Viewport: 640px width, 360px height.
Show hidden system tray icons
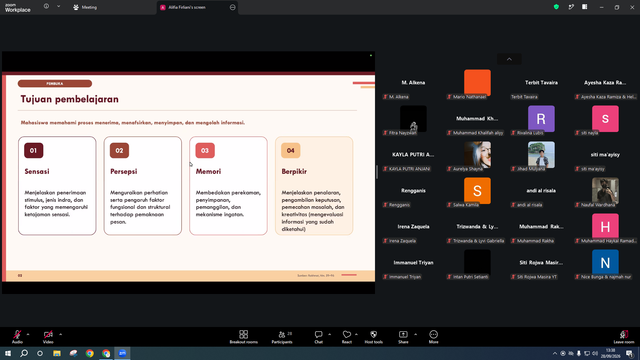click(x=554, y=353)
